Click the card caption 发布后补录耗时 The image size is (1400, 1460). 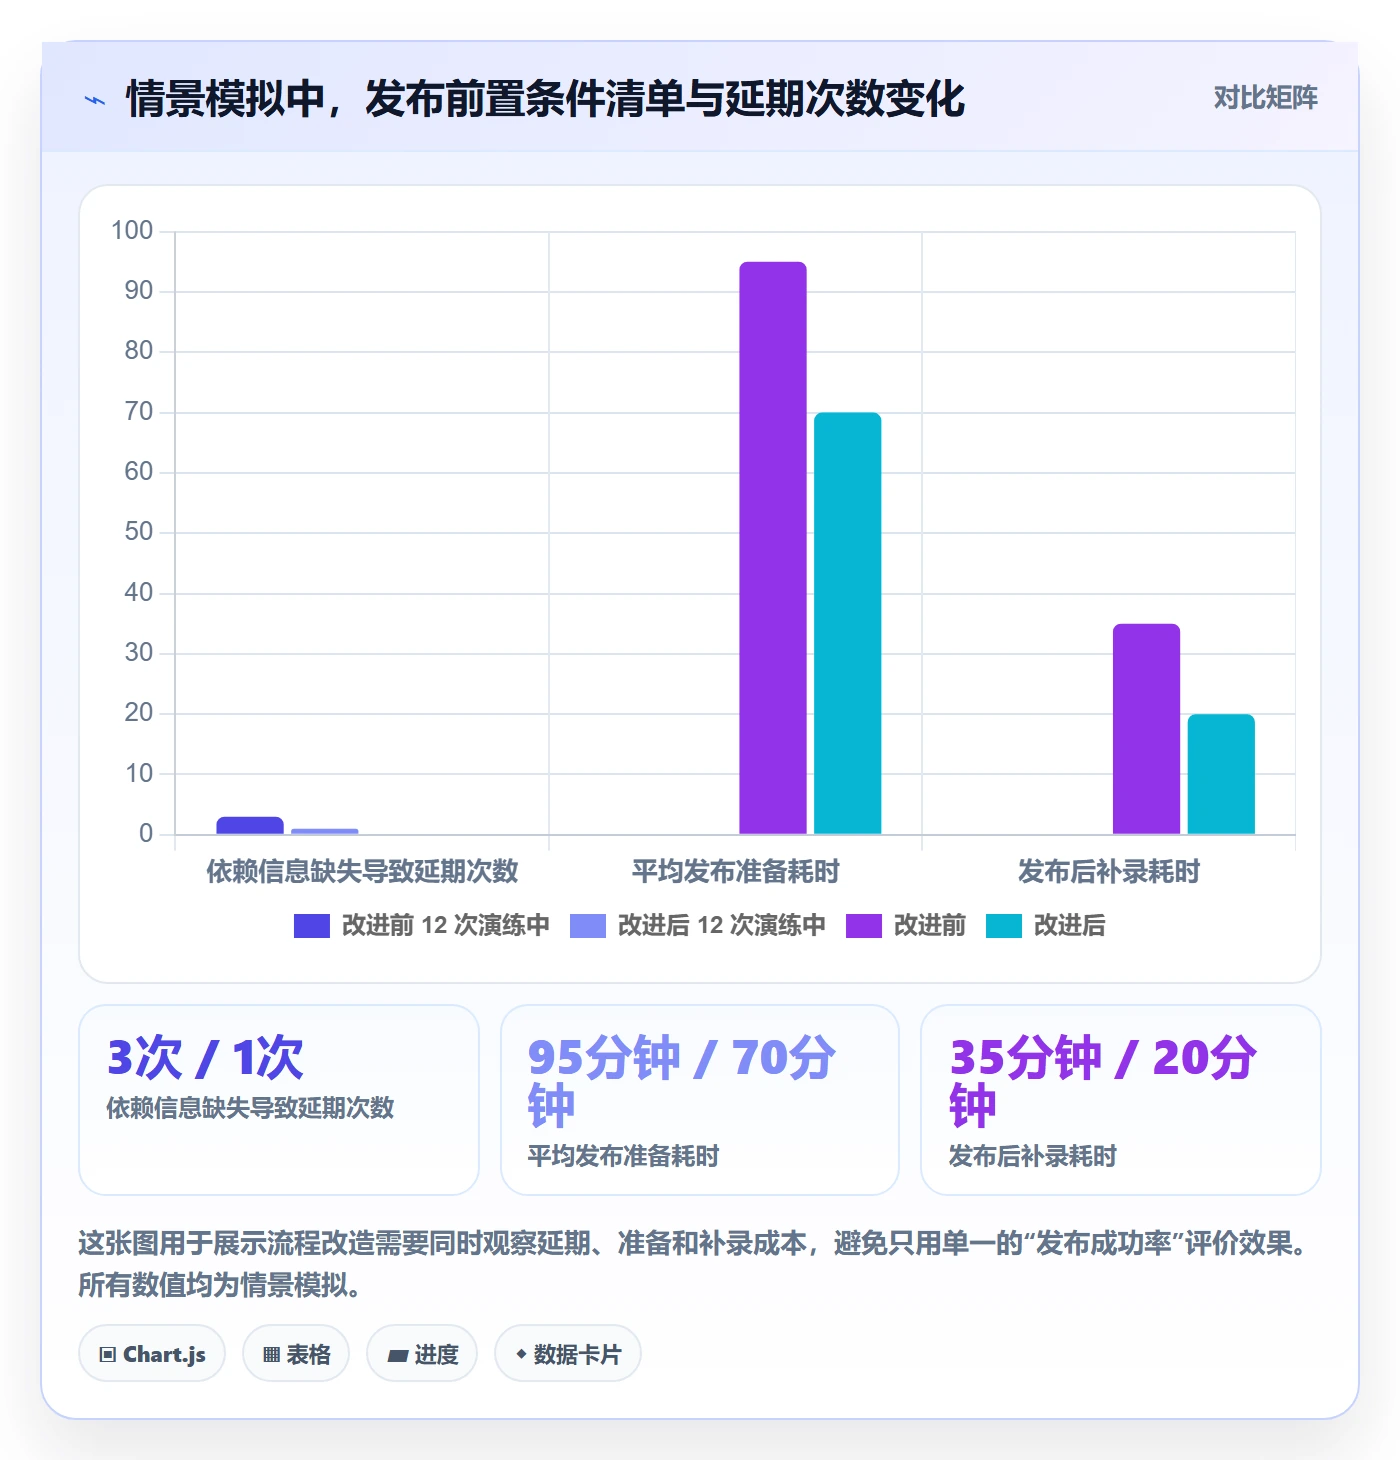tap(1033, 1156)
